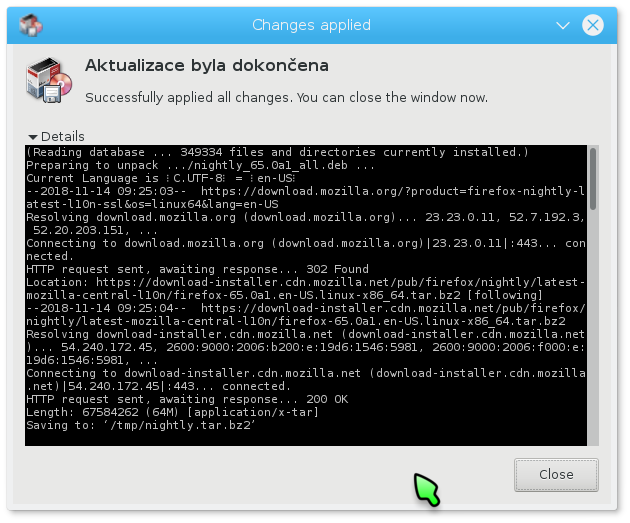Click '52.20.203.151, ...' terminal line
Screen dimensions: 630x523
(95, 230)
